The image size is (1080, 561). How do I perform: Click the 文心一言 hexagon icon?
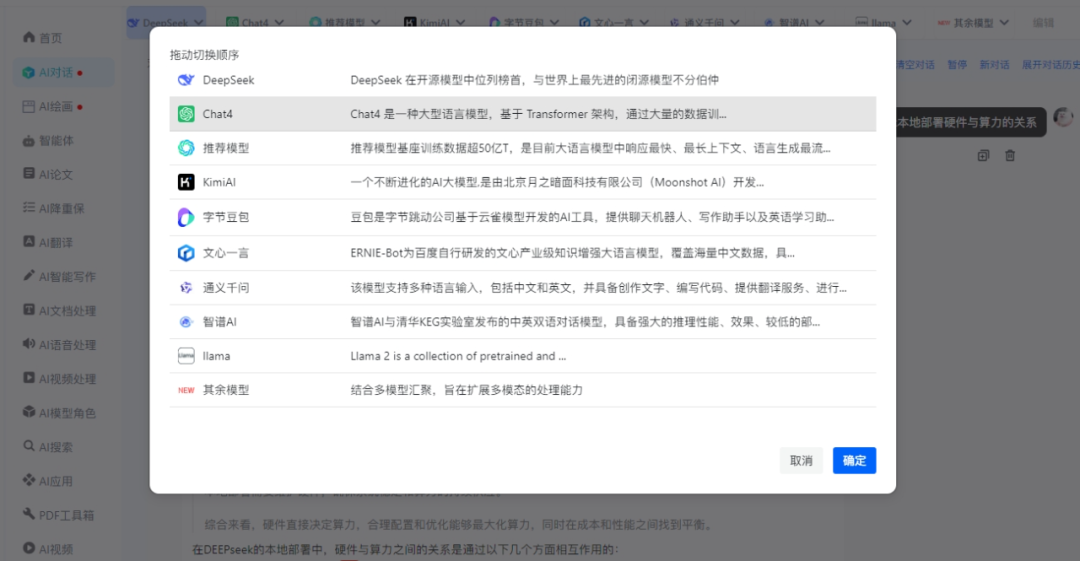(186, 253)
